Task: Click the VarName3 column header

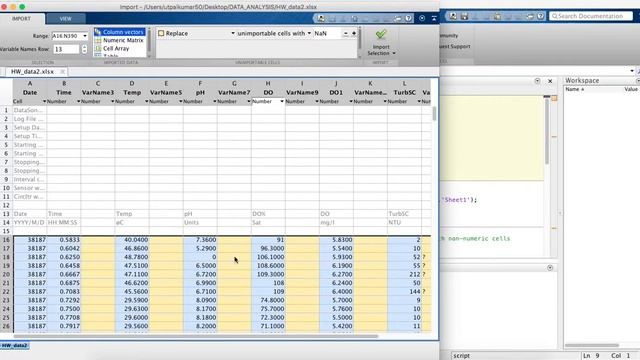Action: (98, 93)
